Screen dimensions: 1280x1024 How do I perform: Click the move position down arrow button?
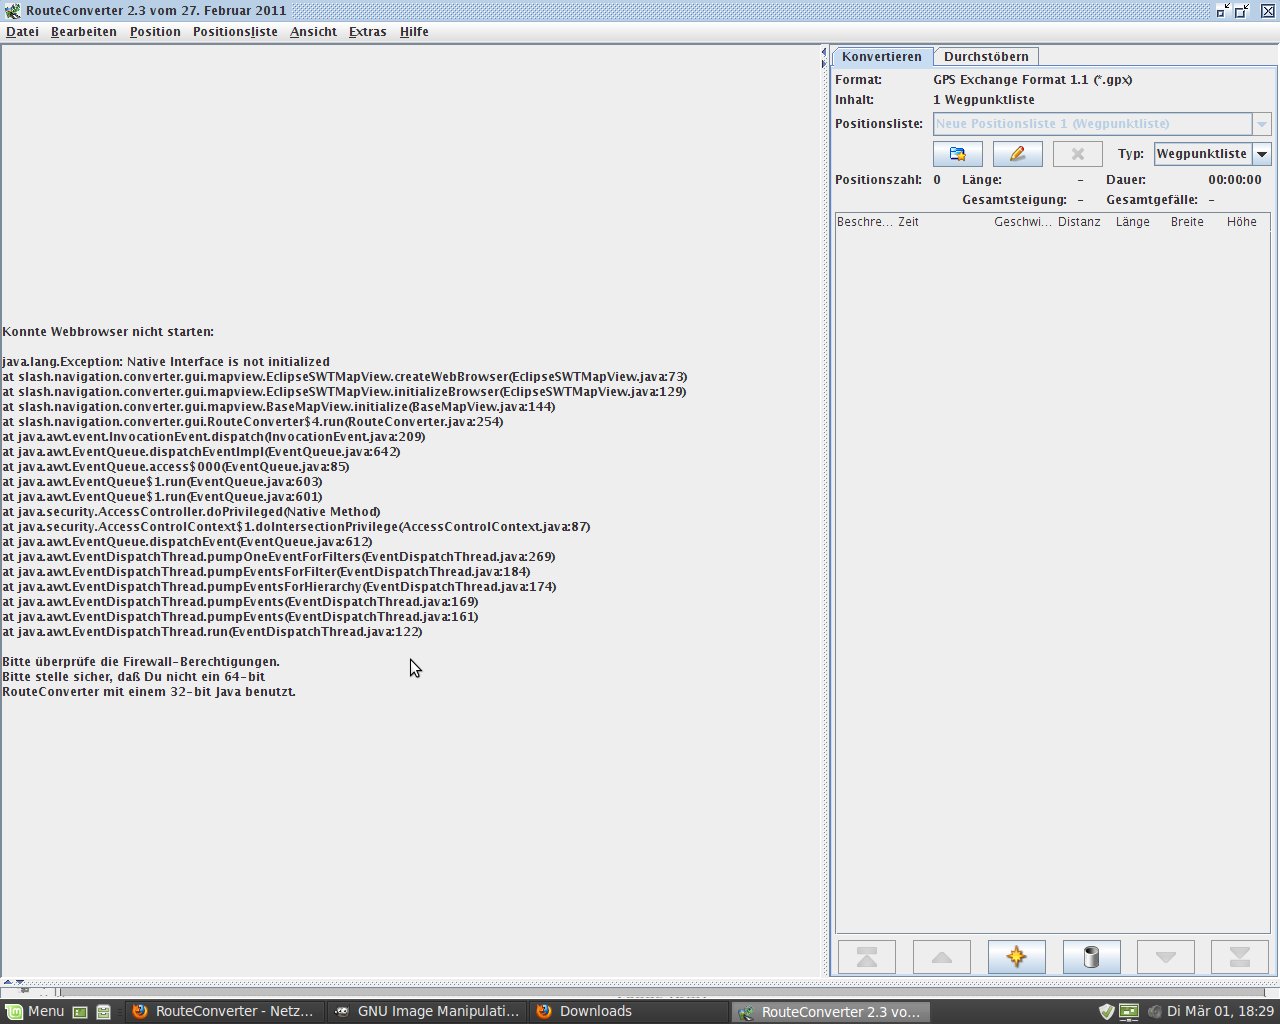tap(1165, 957)
